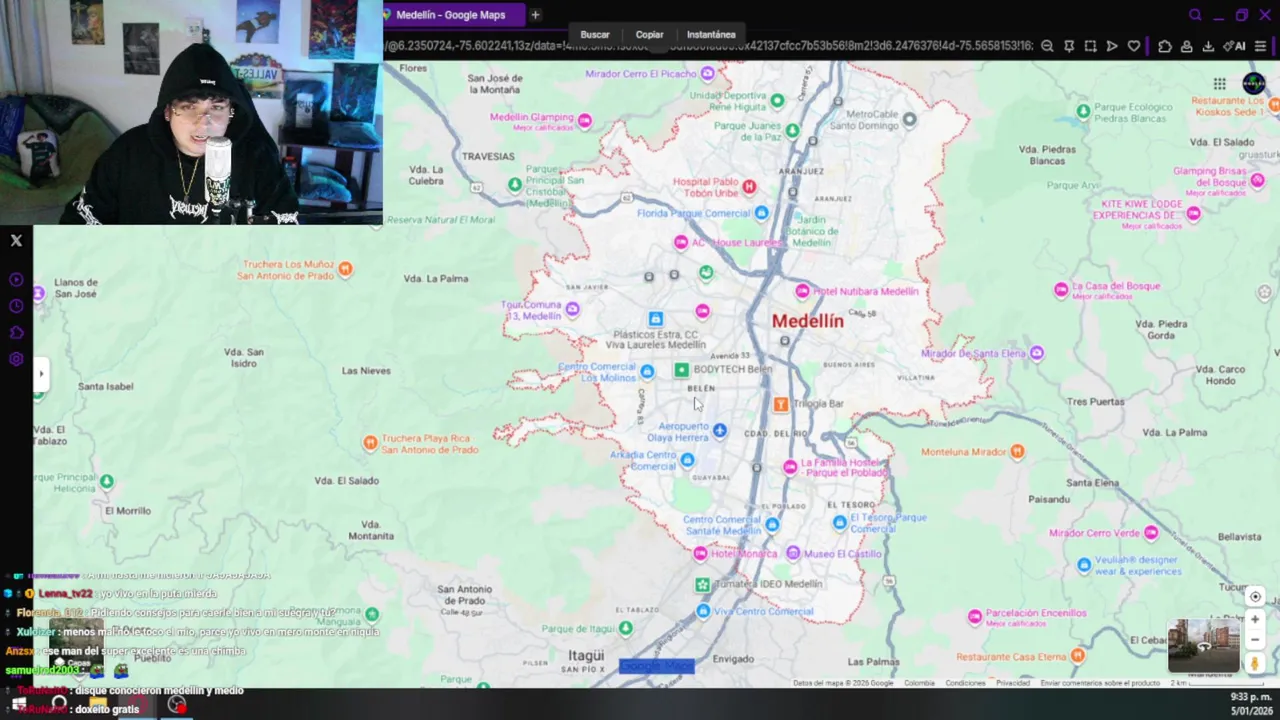Screen dimensions: 1280x720
Task: Click the Parque de Itagüí marker
Action: pyautogui.click(x=626, y=628)
